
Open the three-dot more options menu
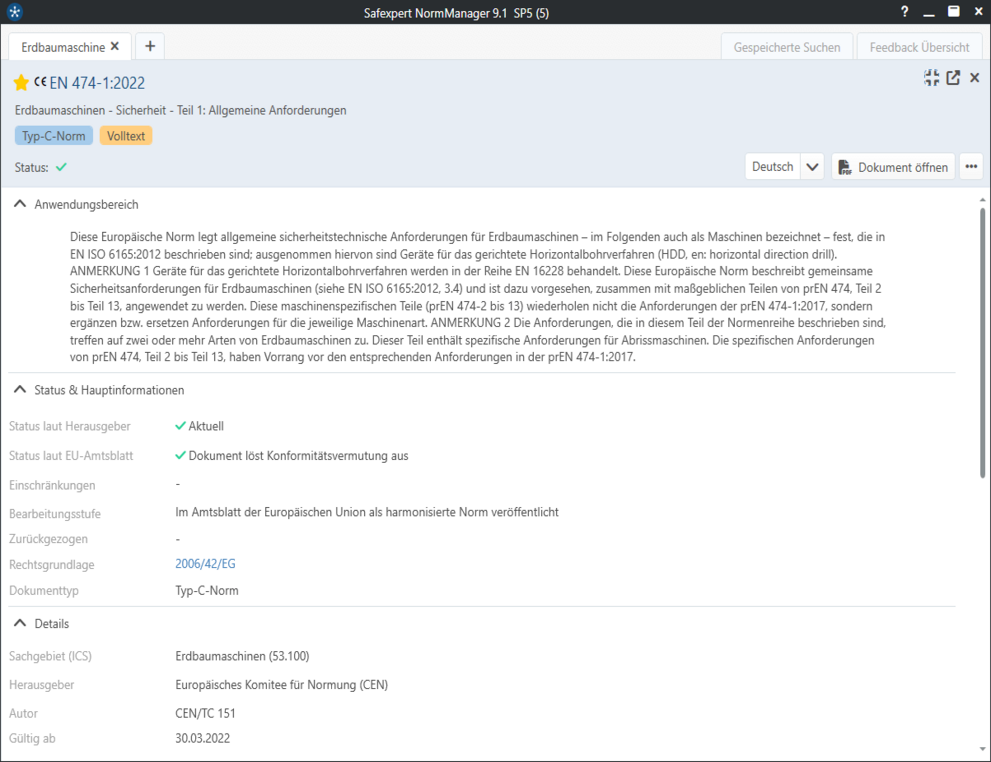coord(971,167)
